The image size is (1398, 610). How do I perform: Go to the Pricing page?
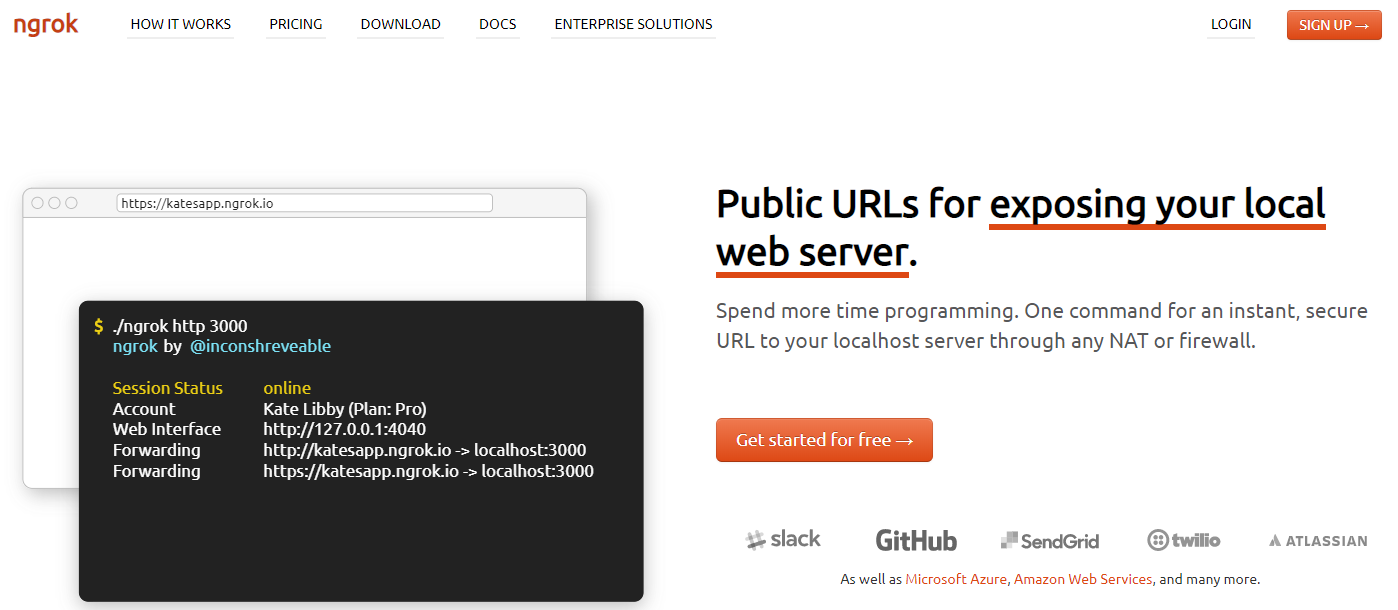tap(296, 24)
